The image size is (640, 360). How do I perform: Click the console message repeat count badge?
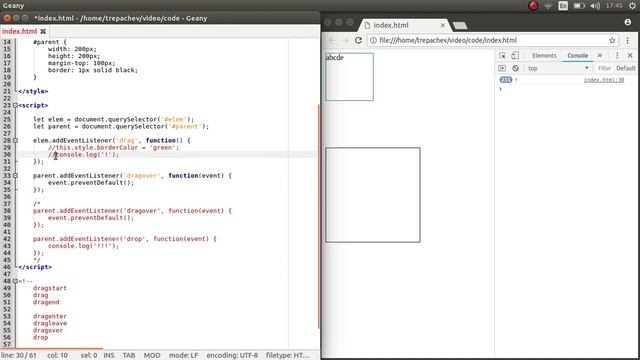click(x=506, y=80)
